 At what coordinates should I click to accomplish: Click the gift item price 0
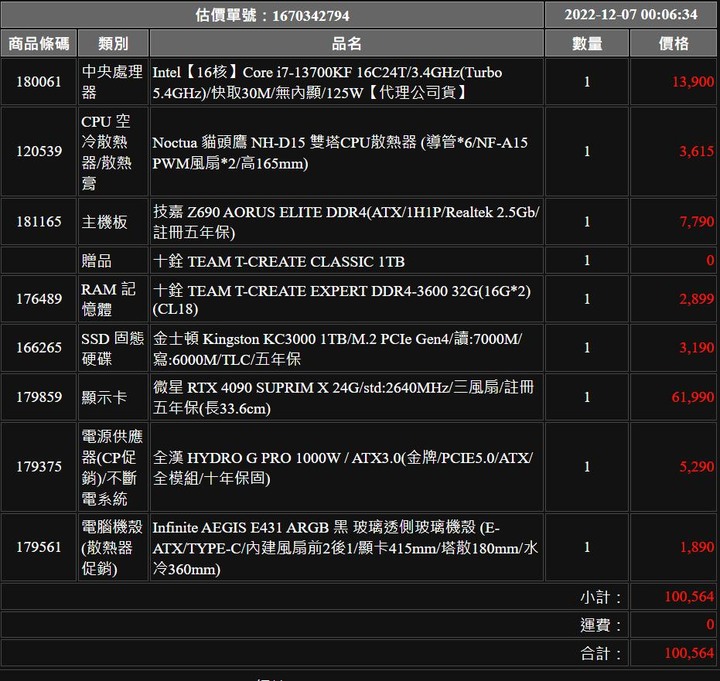[x=710, y=260]
